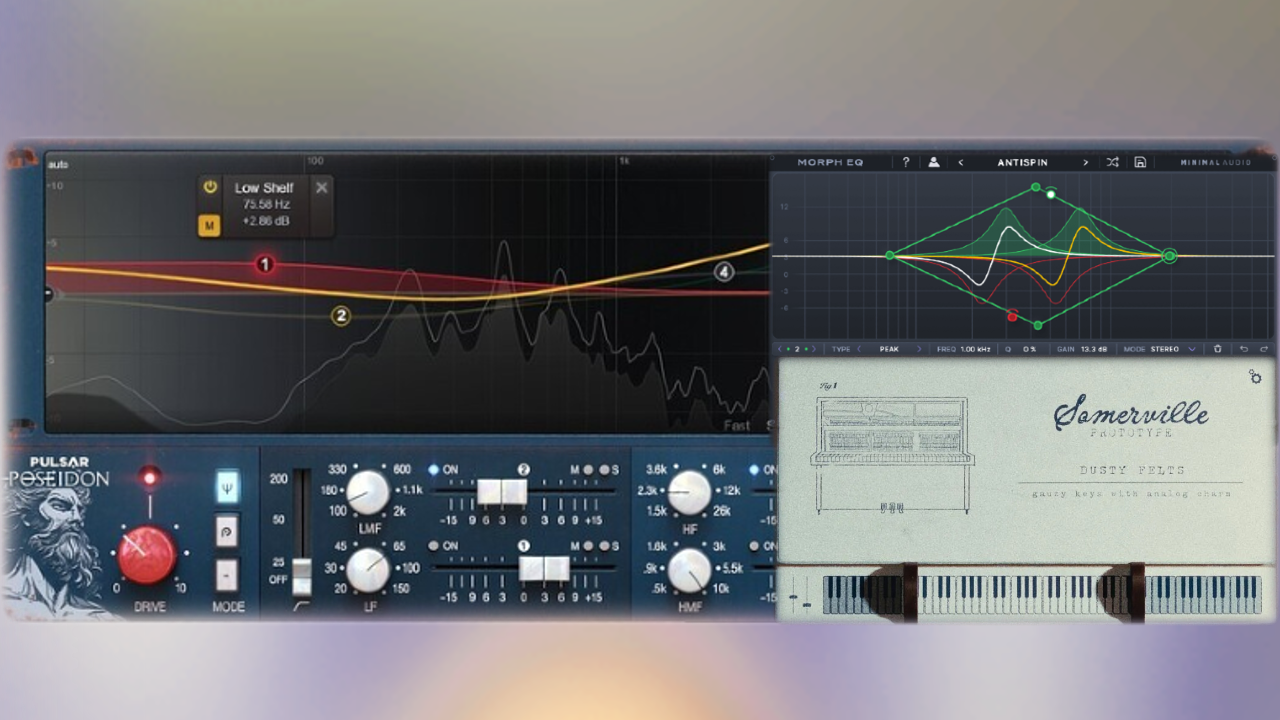Viewport: 1280px width, 720px height.
Task: Switch to previous filter TYPE
Action: [858, 349]
